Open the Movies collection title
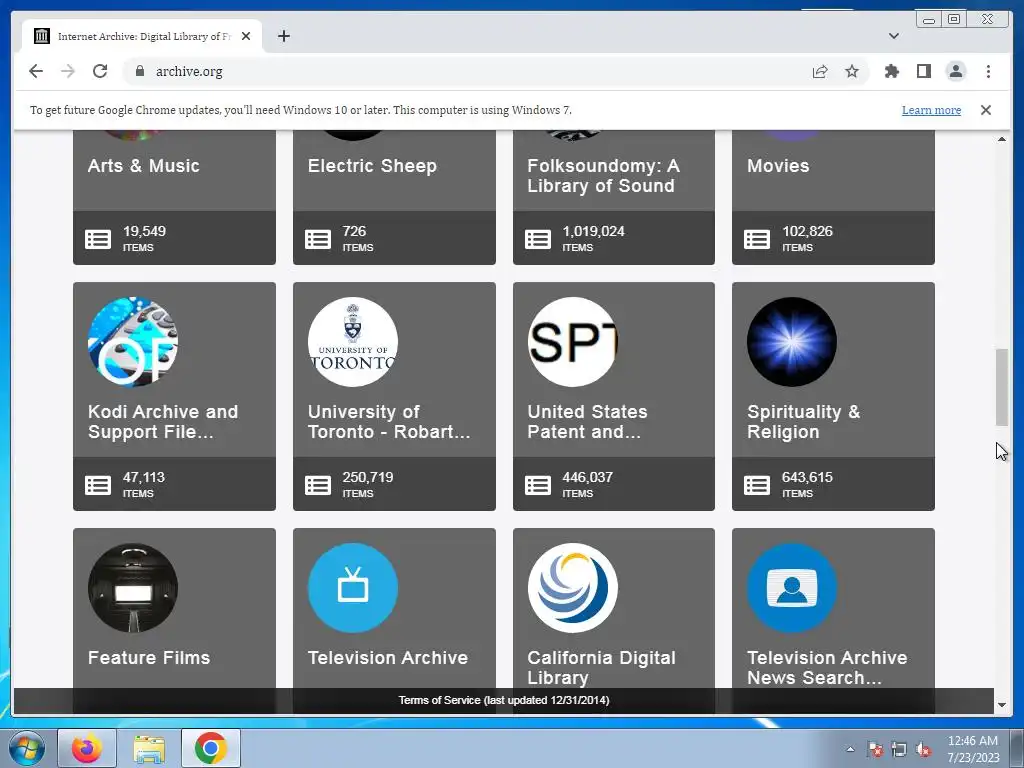This screenshot has width=1024, height=768. click(778, 166)
